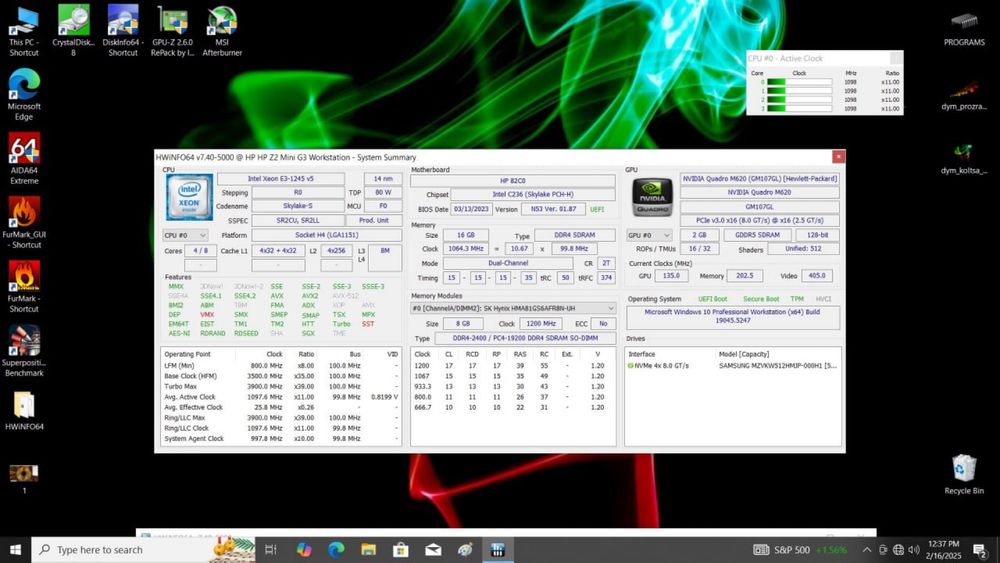The height and width of the screenshot is (563, 1000).
Task: Click the red SST feature label
Action: pyautogui.click(x=368, y=324)
